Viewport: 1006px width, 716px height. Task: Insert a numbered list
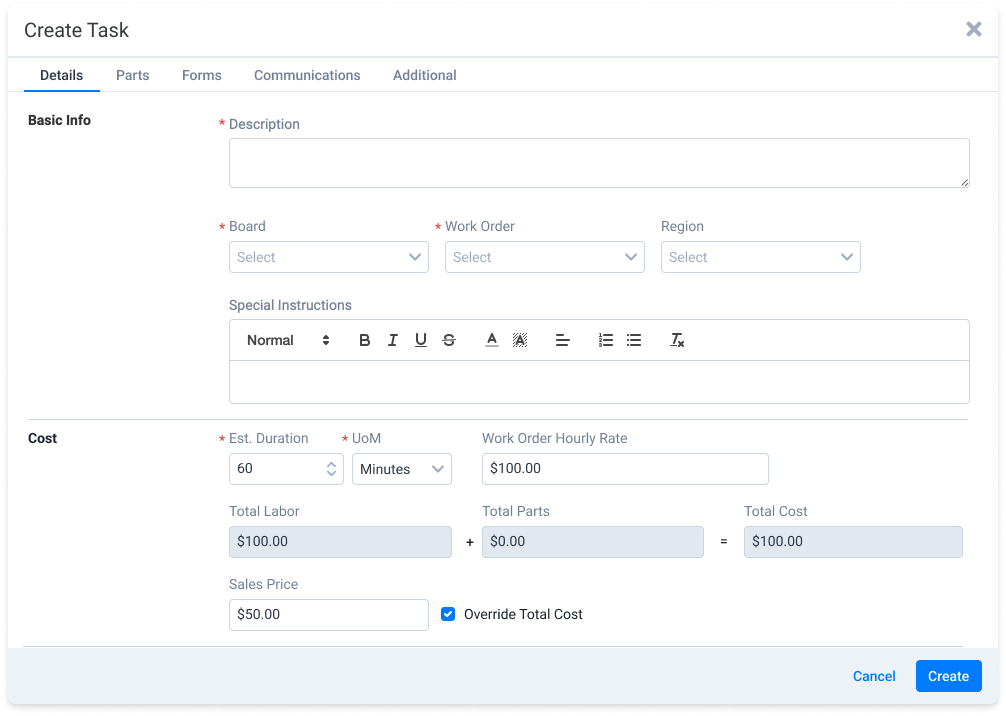[606, 340]
